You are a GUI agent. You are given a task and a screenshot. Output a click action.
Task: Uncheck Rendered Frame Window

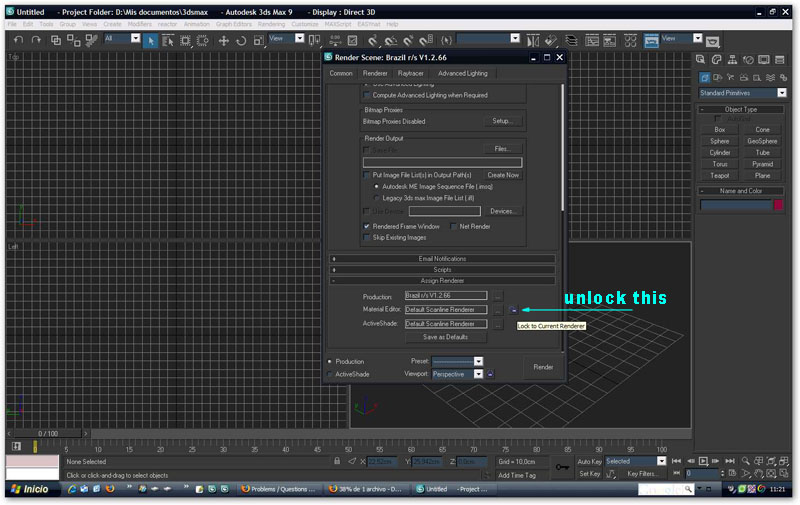[366, 226]
